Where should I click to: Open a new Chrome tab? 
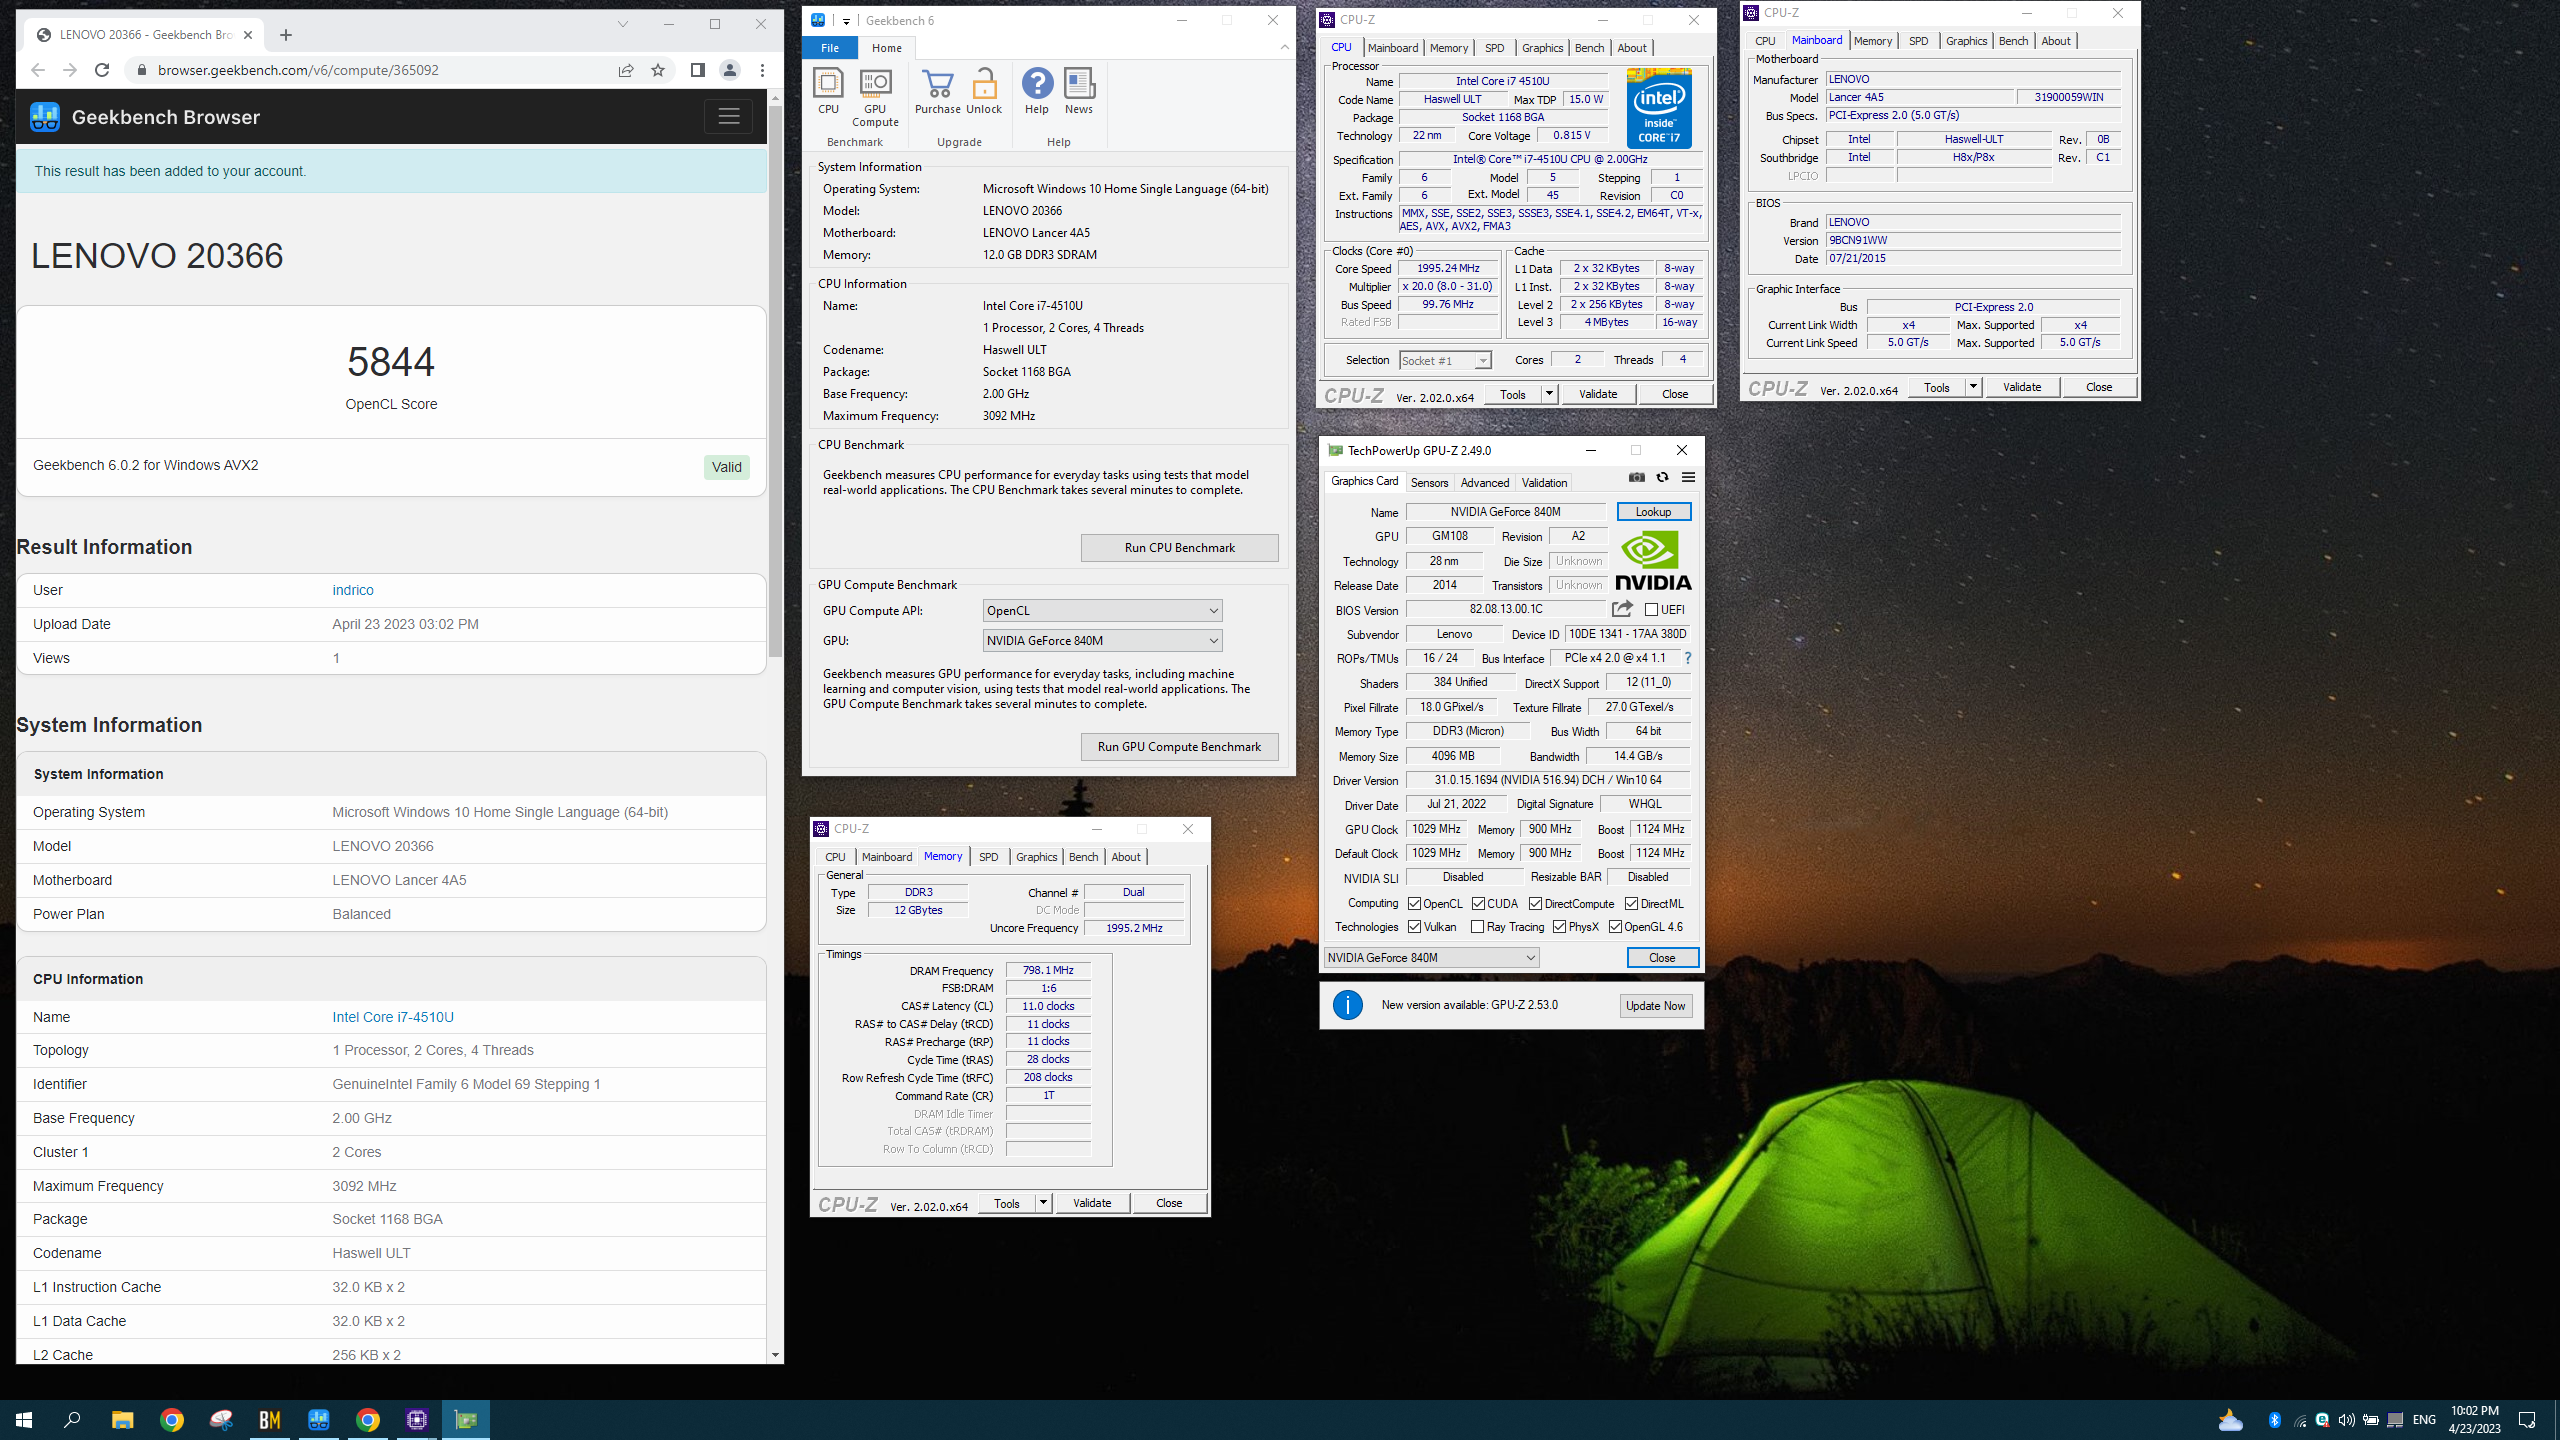point(286,35)
